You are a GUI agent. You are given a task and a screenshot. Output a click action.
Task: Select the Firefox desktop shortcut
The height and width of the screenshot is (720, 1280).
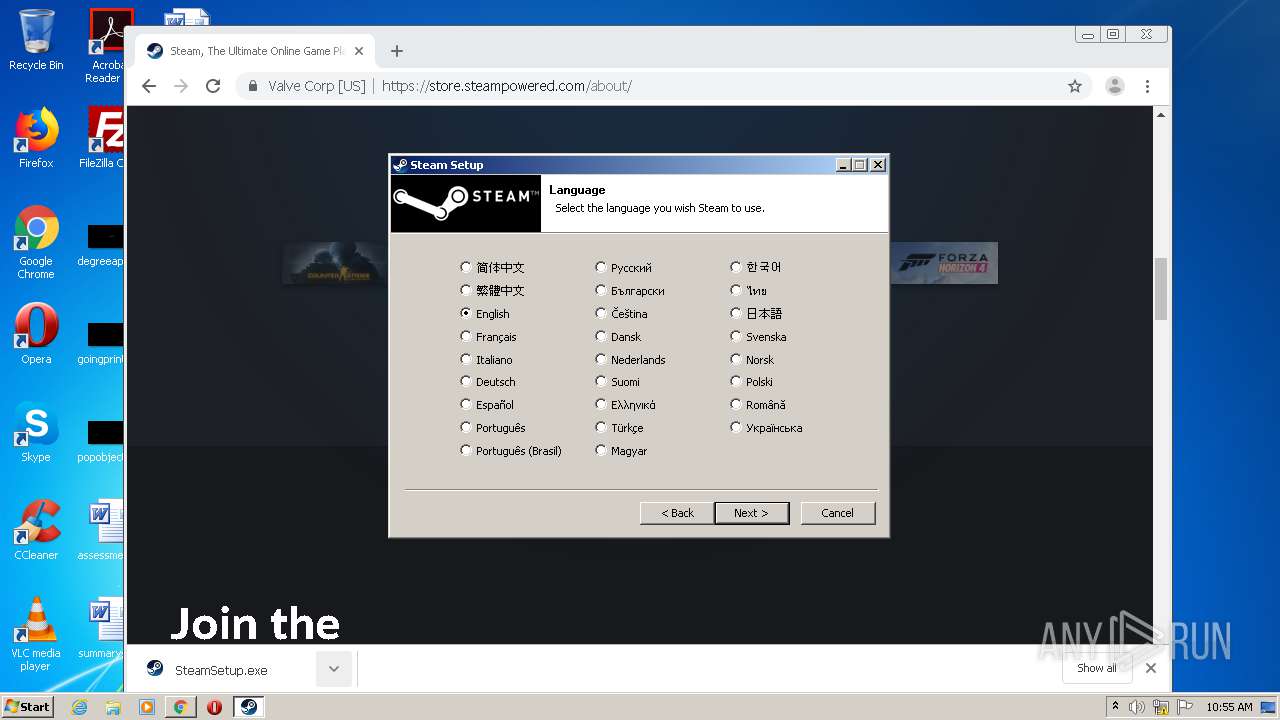coord(36,138)
